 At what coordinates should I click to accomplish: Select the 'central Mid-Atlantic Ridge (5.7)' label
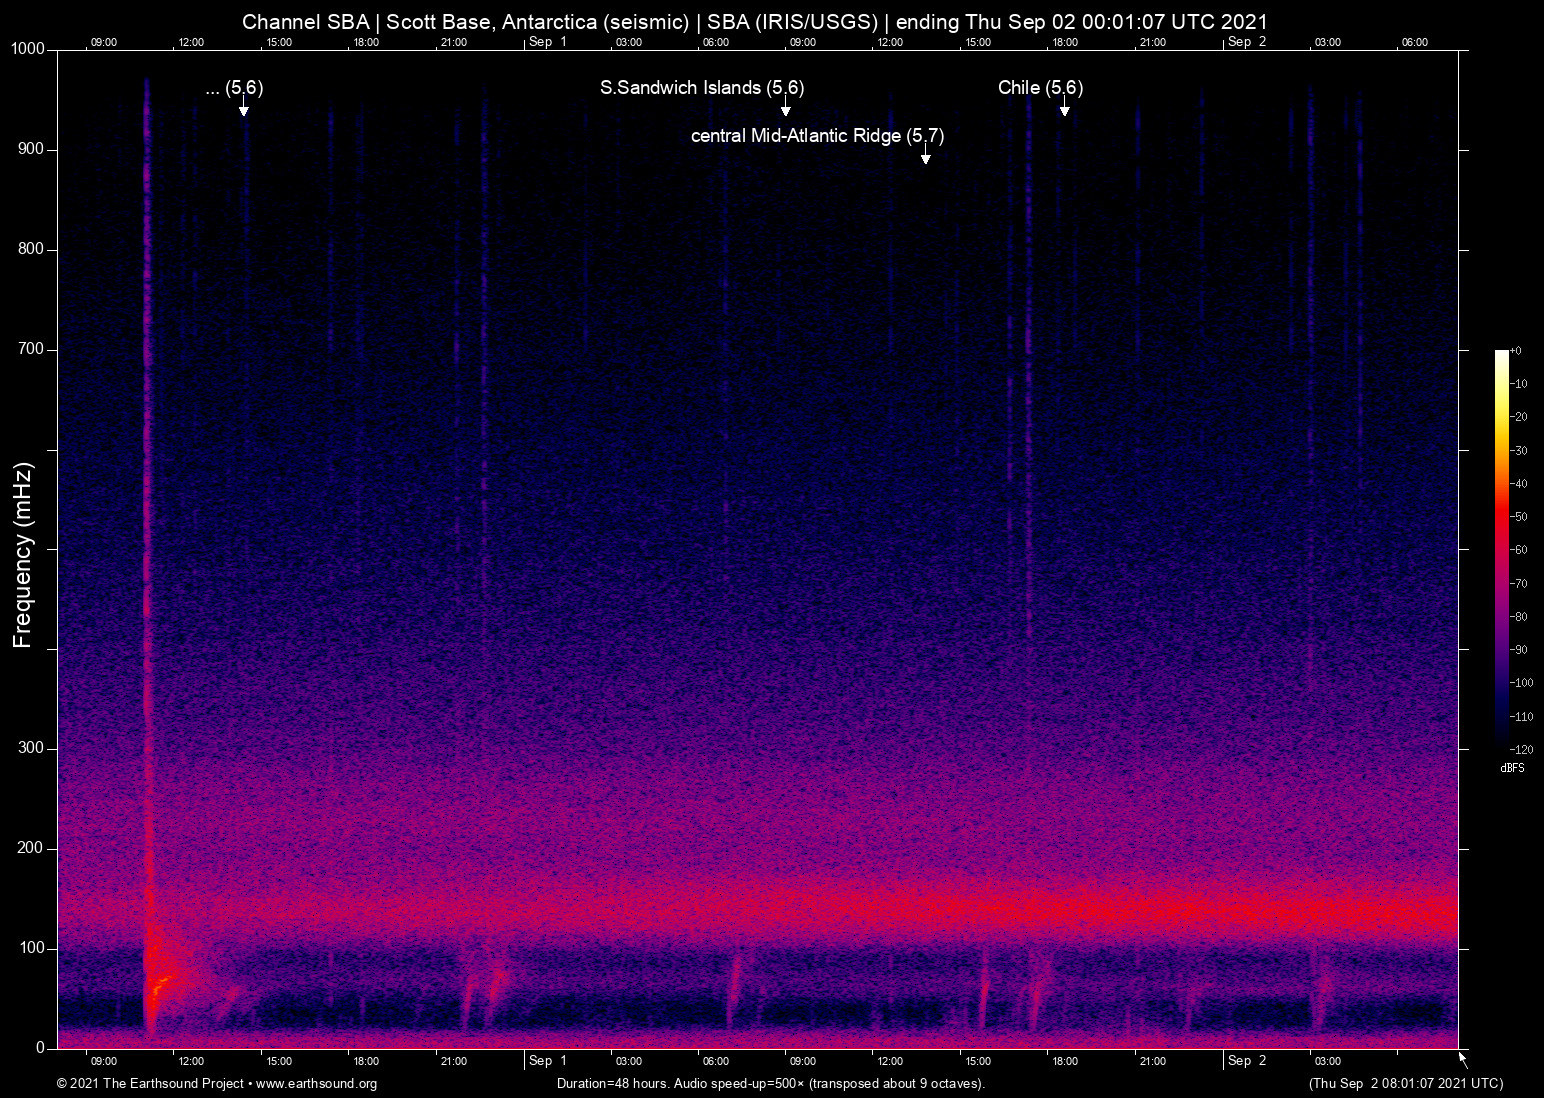(x=817, y=136)
